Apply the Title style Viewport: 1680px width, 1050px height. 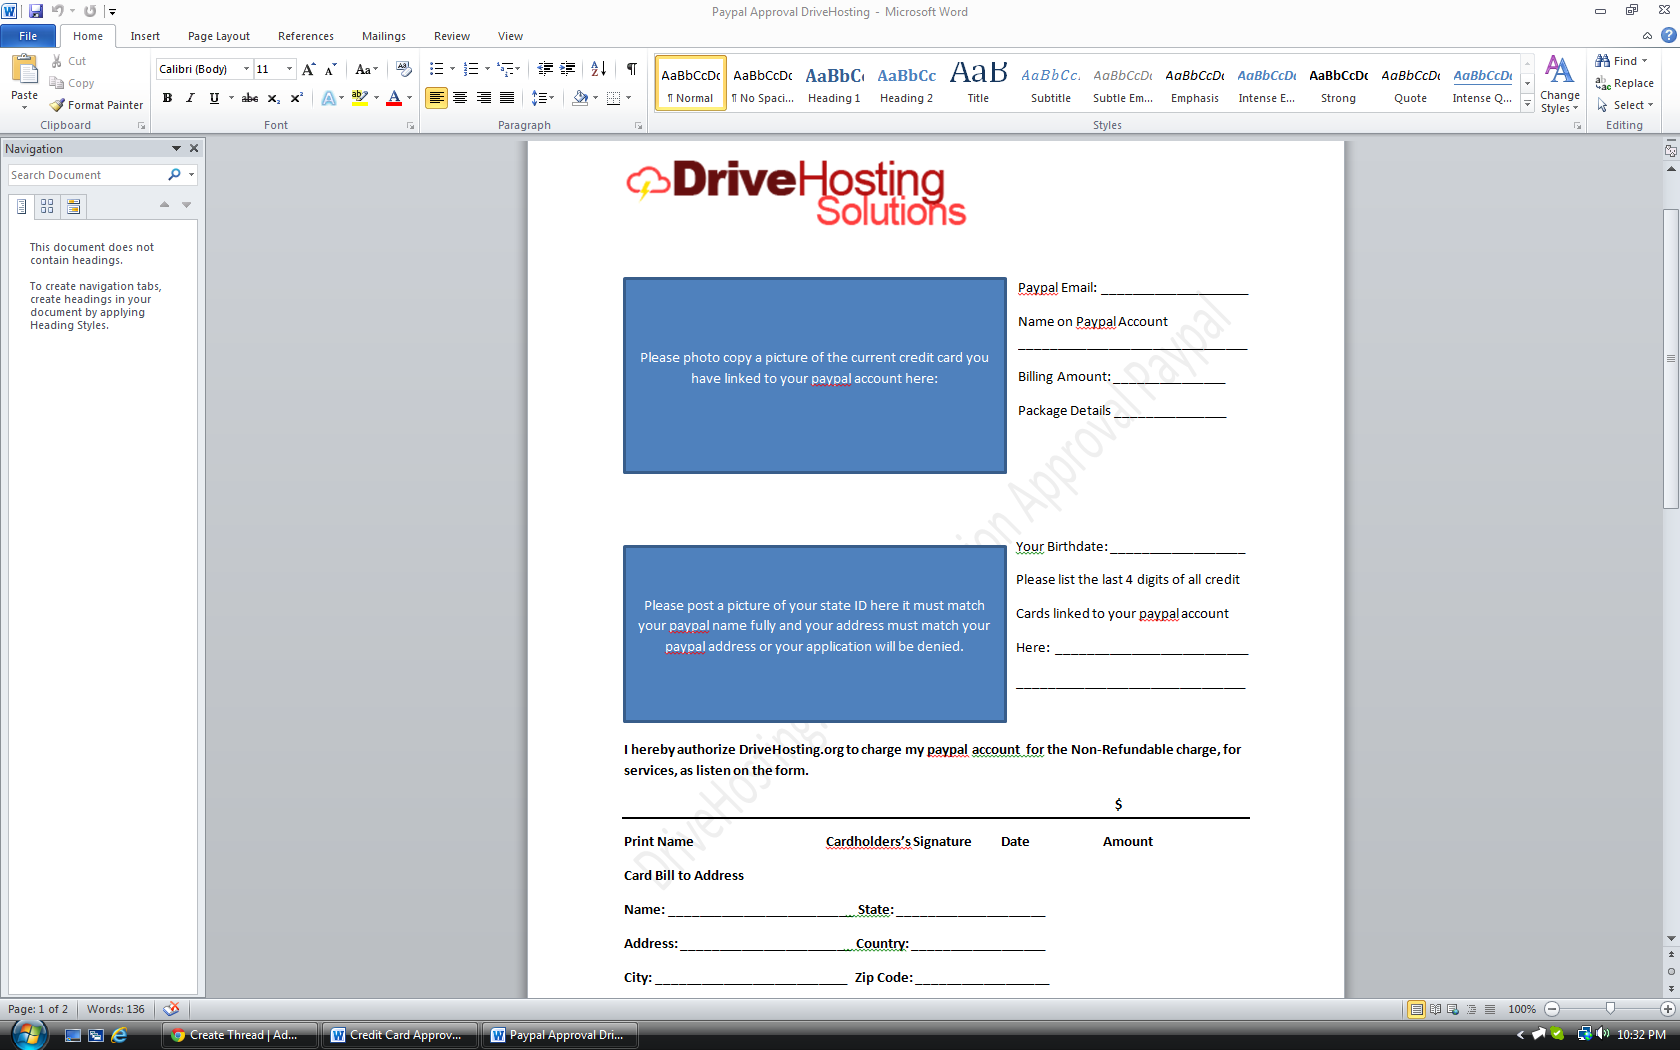(978, 83)
